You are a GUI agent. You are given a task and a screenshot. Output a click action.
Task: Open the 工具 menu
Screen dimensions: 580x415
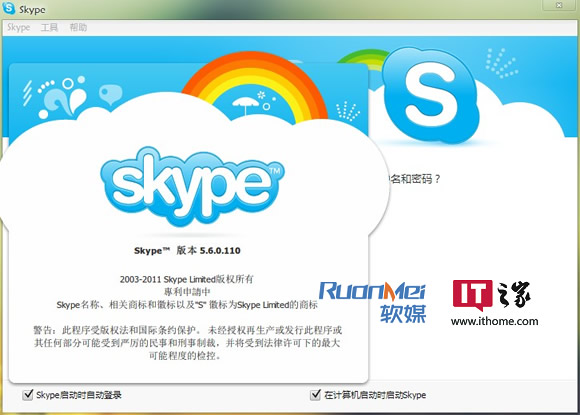tap(49, 27)
